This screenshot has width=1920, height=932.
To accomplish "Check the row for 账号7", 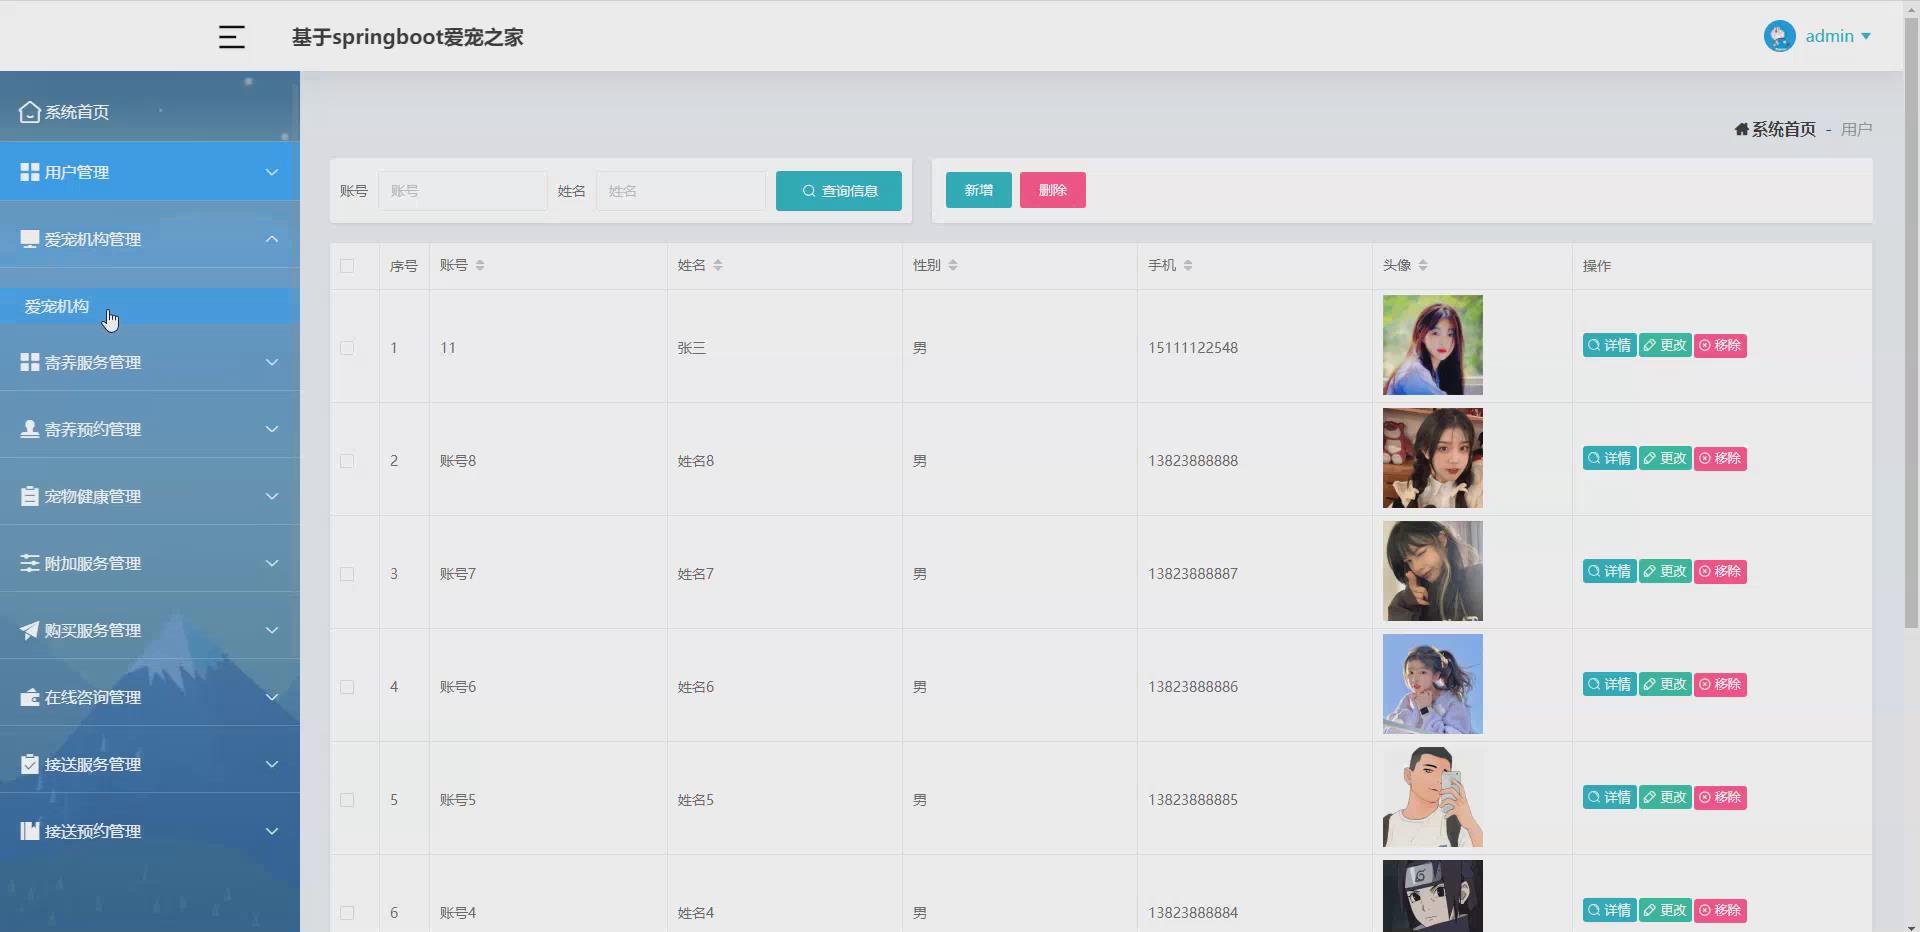I will [347, 574].
